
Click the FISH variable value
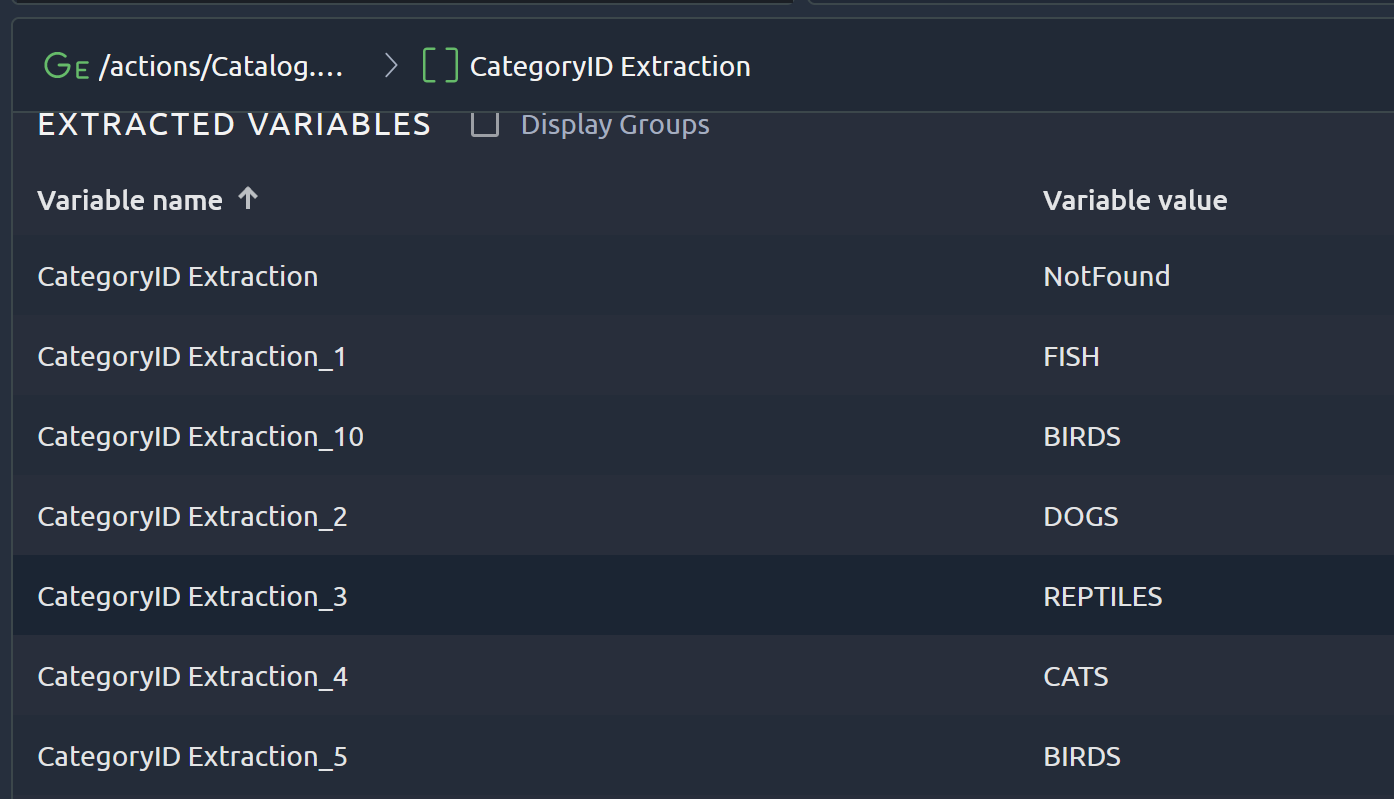click(x=1071, y=356)
